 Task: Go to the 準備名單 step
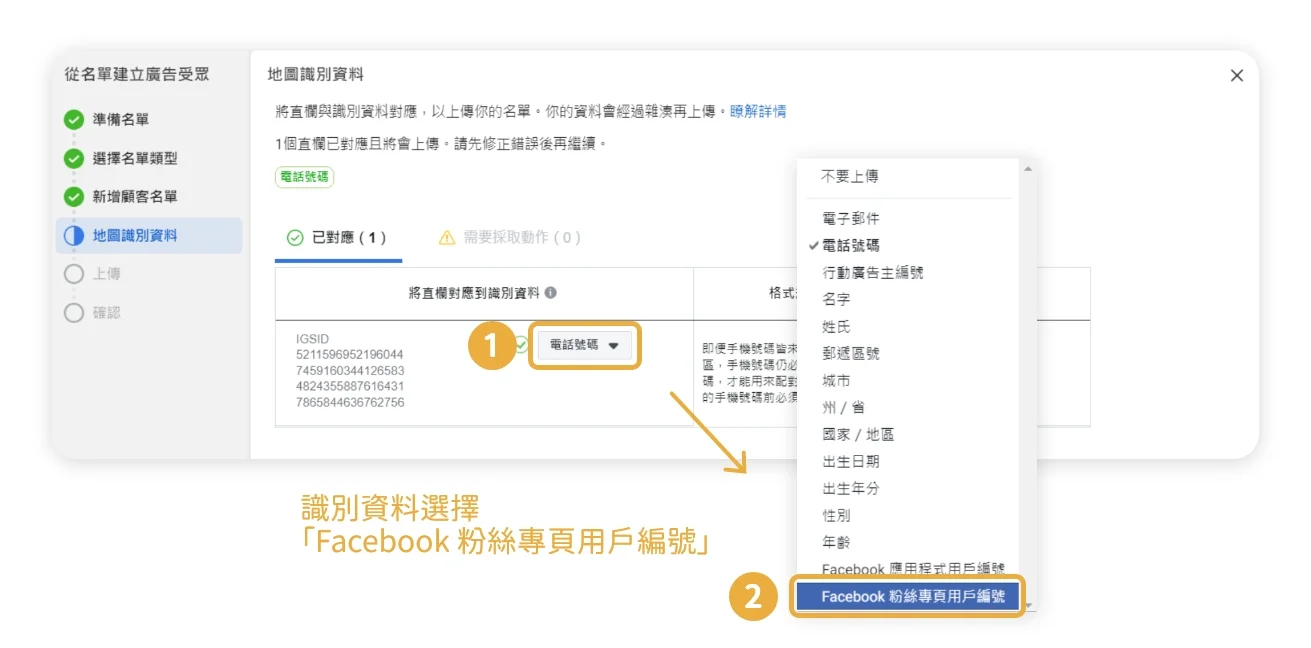pyautogui.click(x=121, y=120)
